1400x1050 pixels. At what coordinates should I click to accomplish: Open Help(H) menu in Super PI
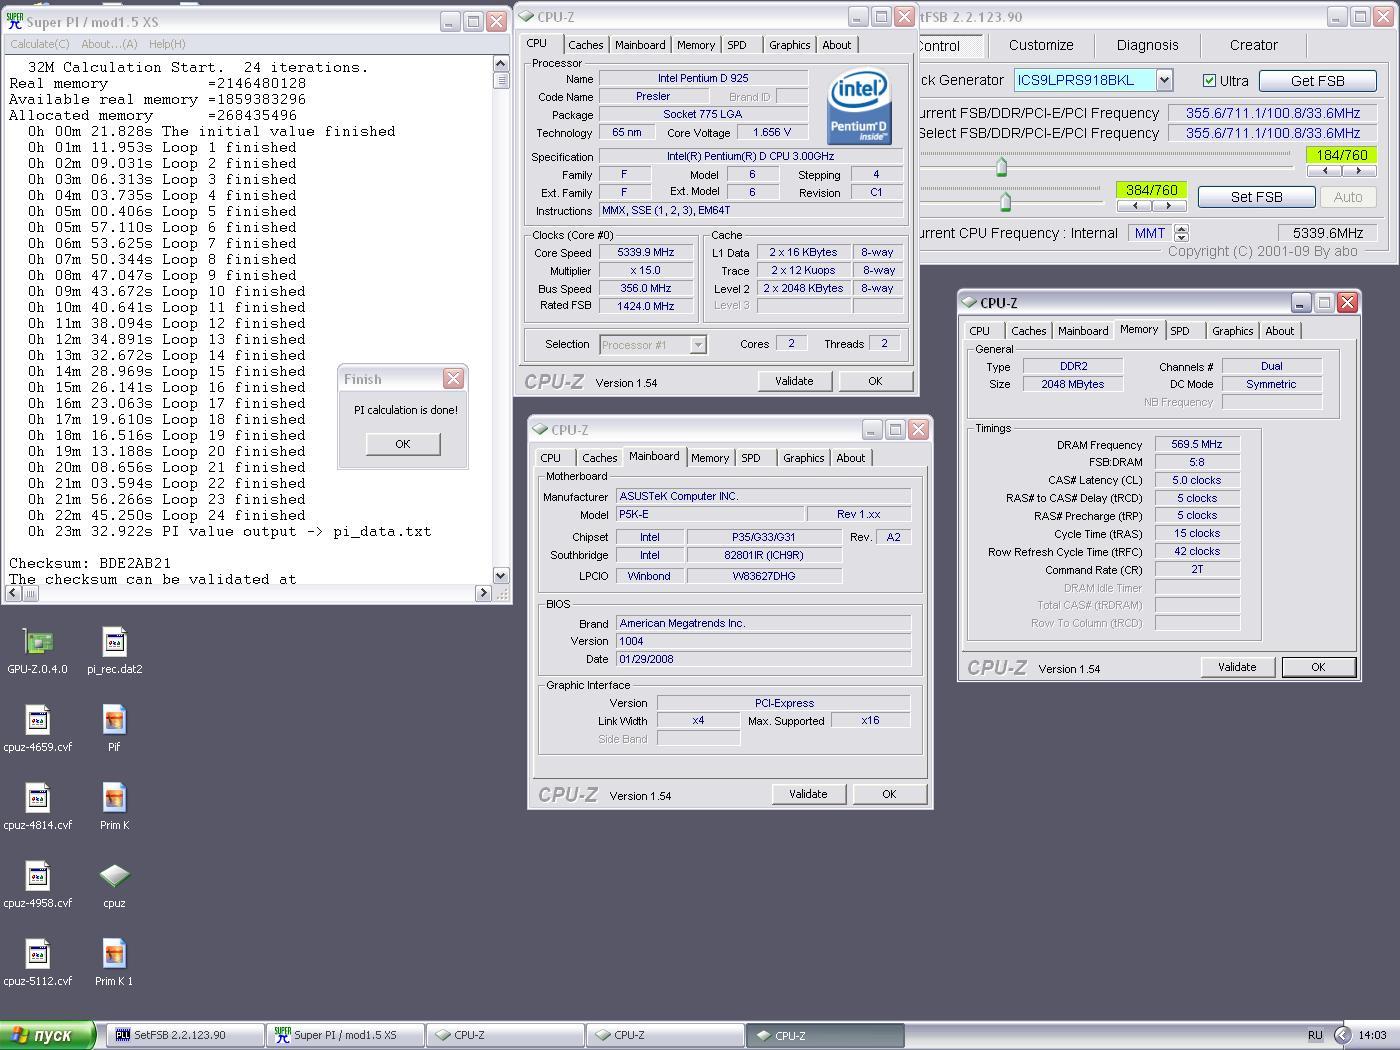[167, 44]
